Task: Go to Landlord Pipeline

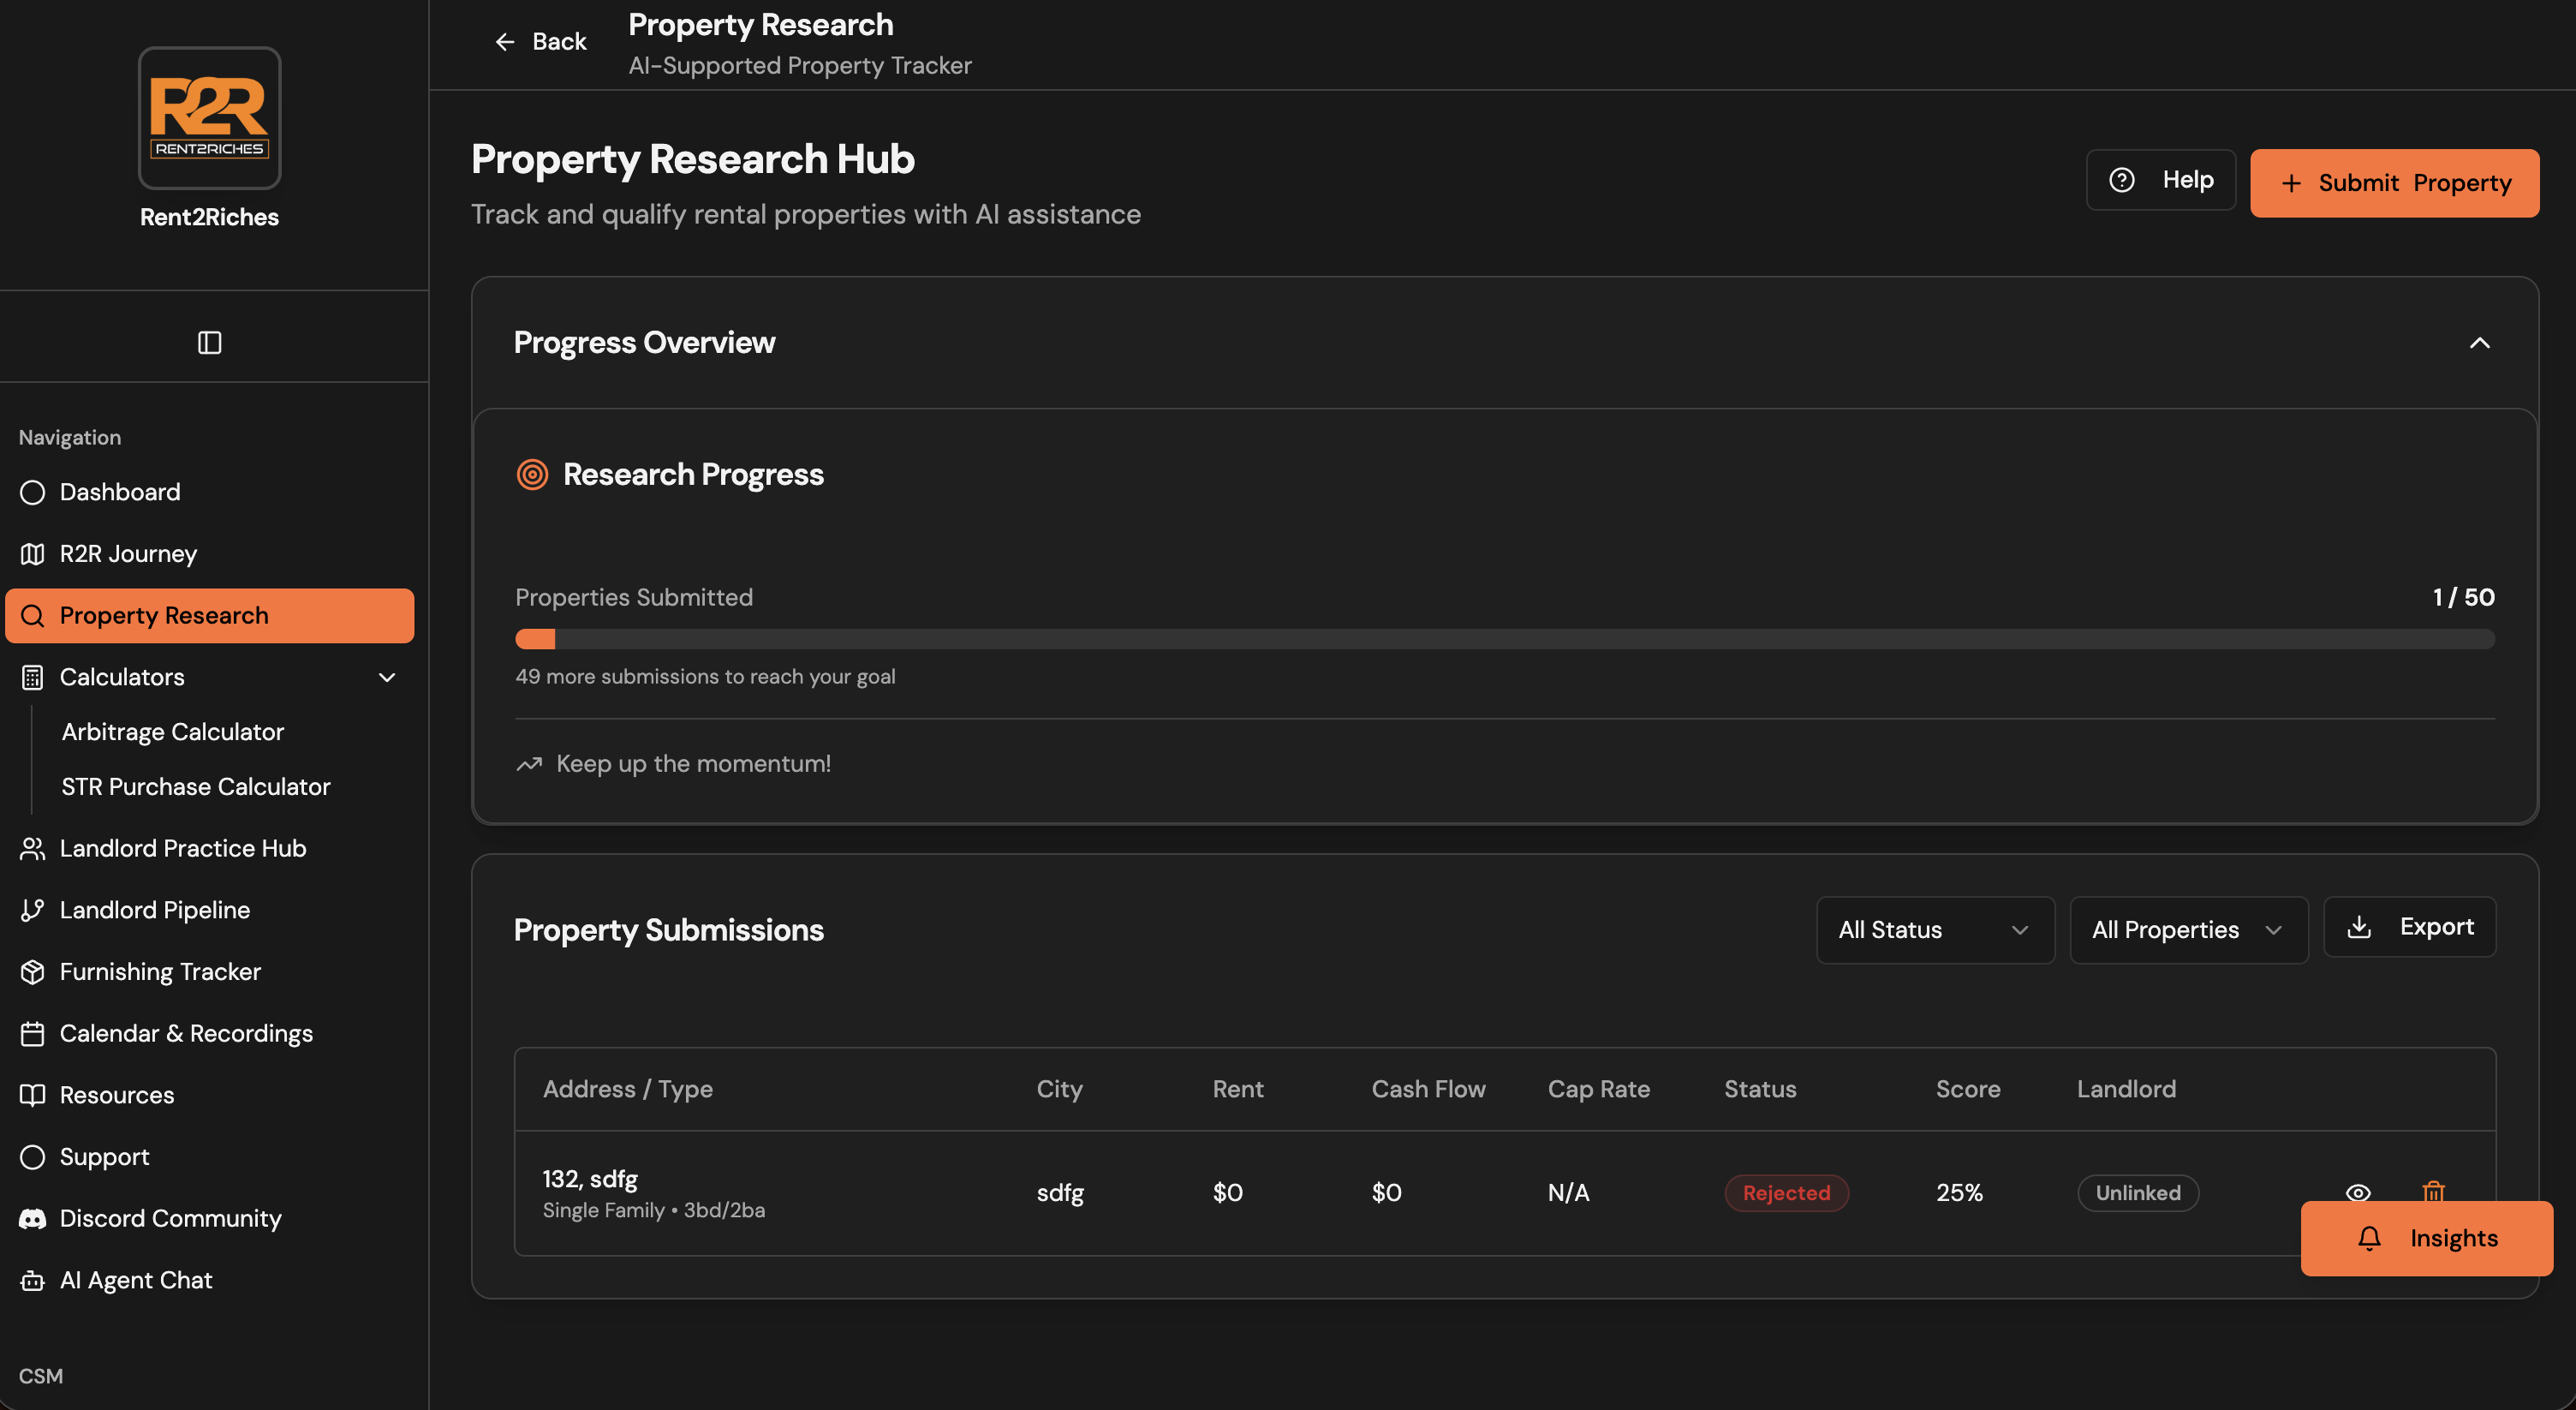Action: click(x=155, y=910)
